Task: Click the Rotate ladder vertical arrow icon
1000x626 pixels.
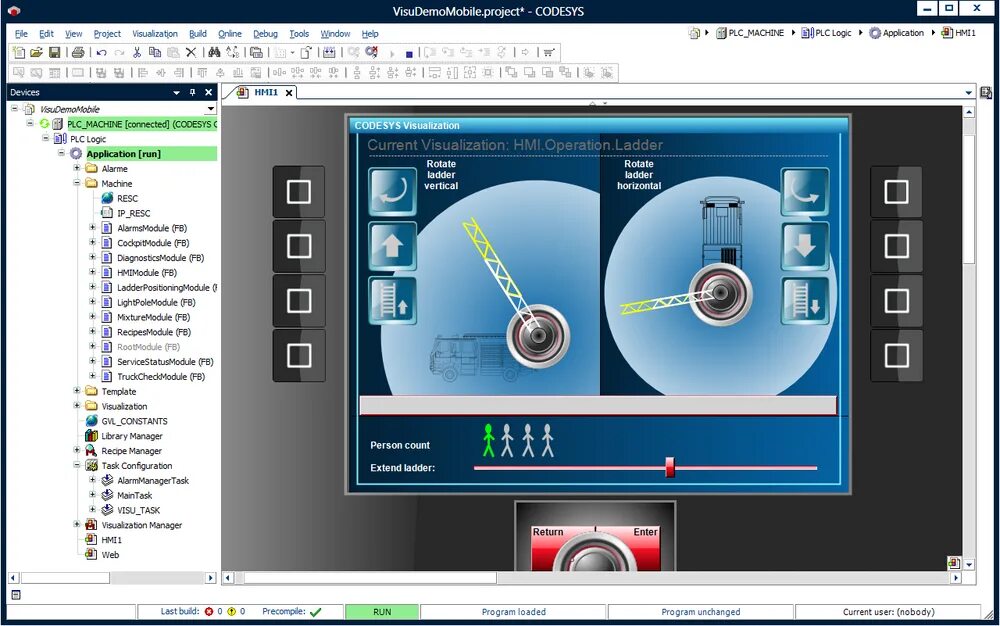Action: click(392, 191)
